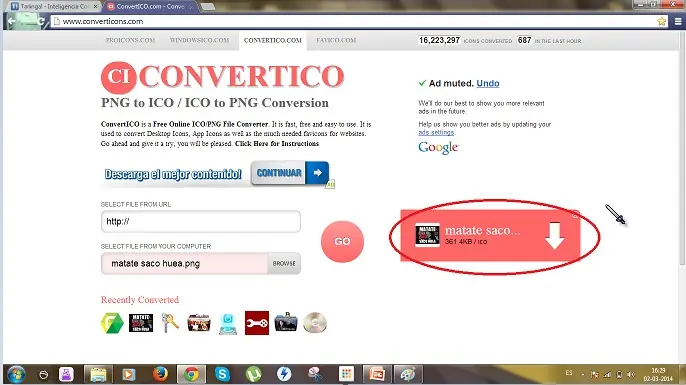Open the Windows Start menu orb
Viewport: 686px width, 385px height.
pyautogui.click(x=16, y=374)
